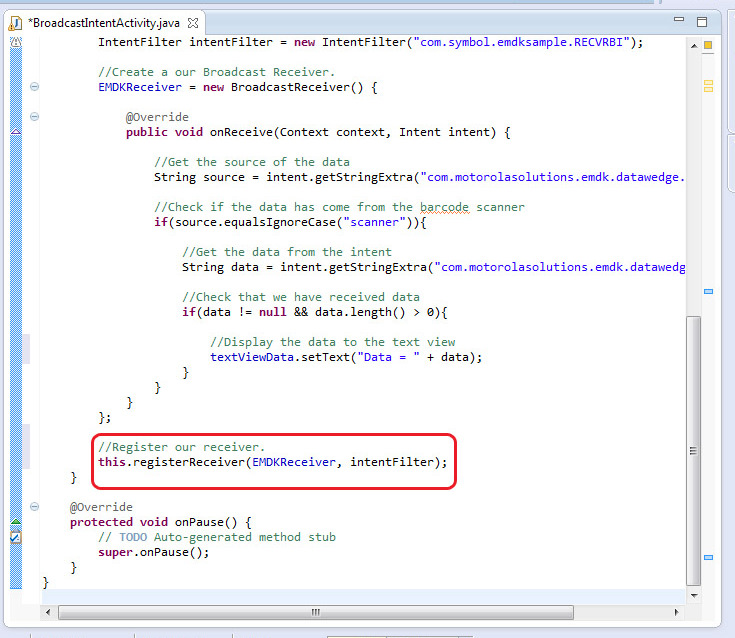Click the override indicator beside onReceive method
Image resolution: width=735 pixels, height=638 pixels.
click(x=15, y=131)
